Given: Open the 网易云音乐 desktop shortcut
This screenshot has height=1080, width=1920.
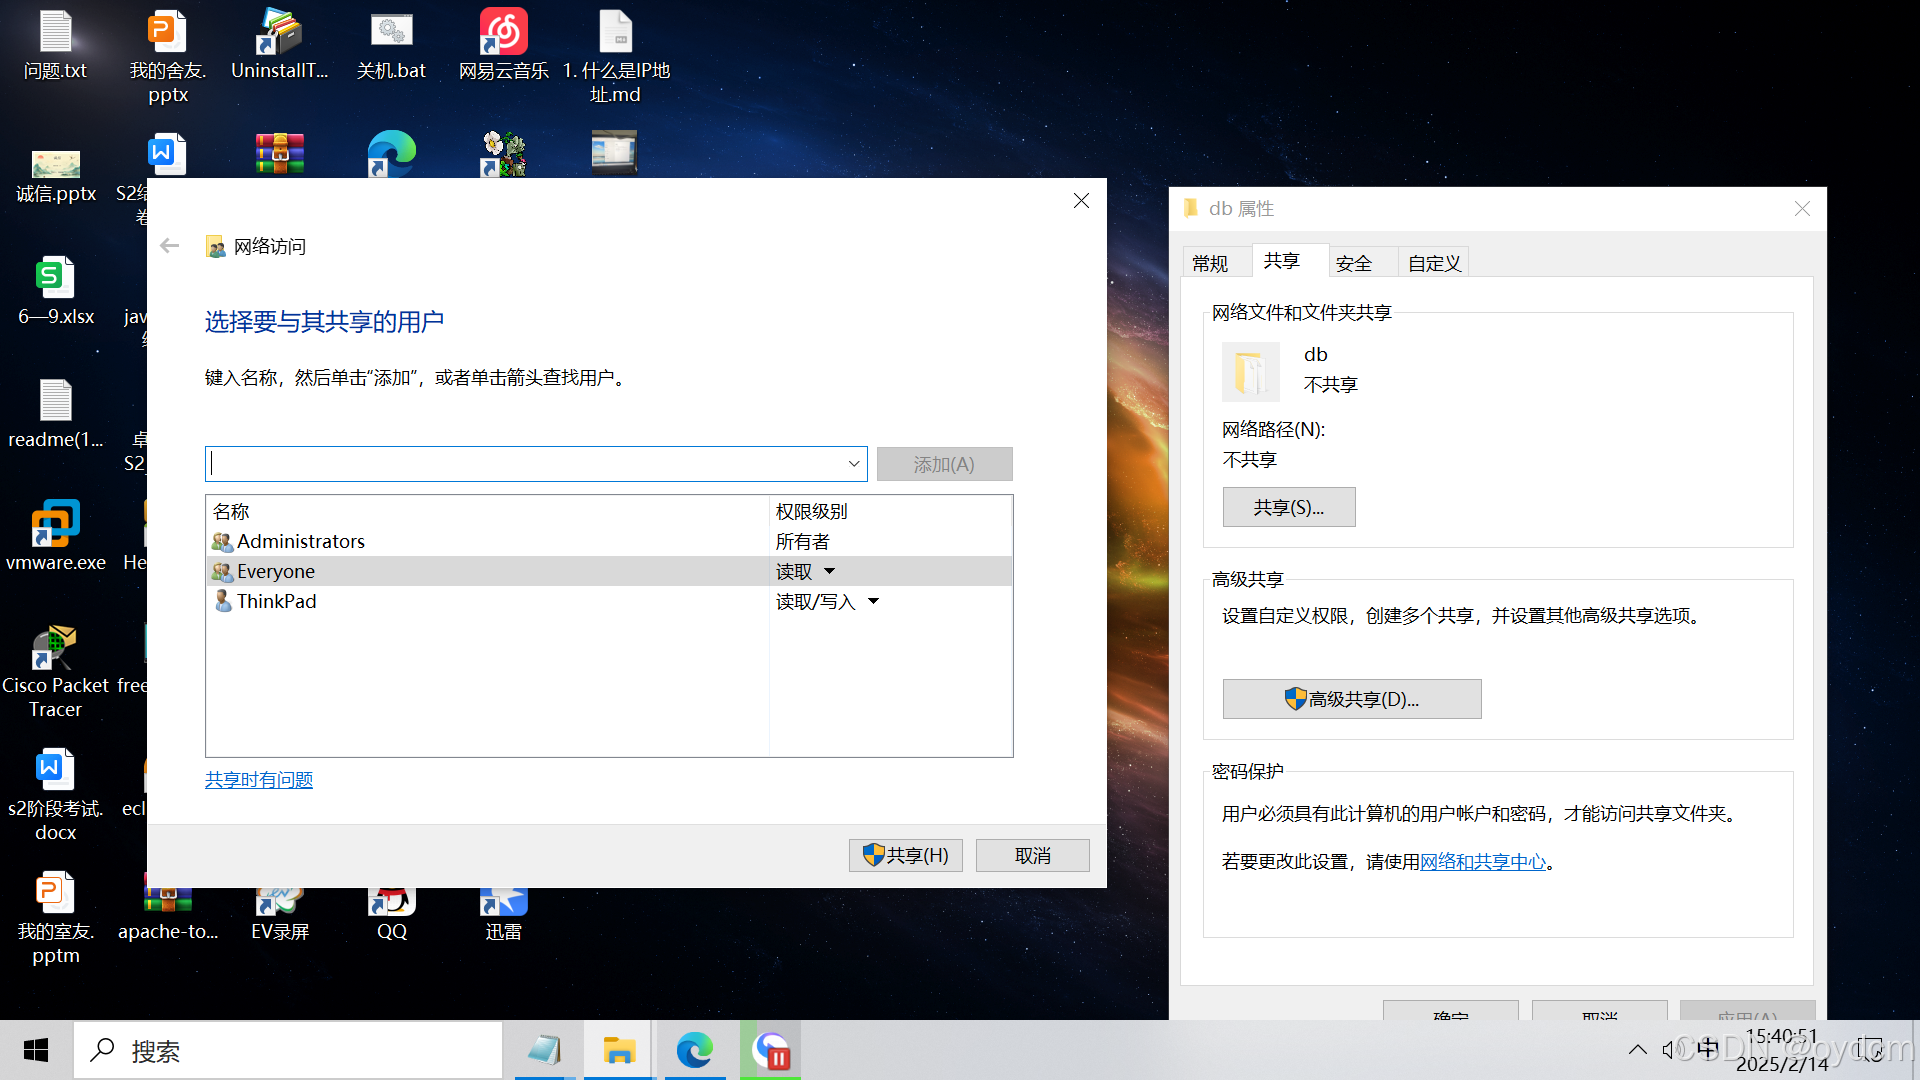Looking at the screenshot, I should click(x=503, y=34).
